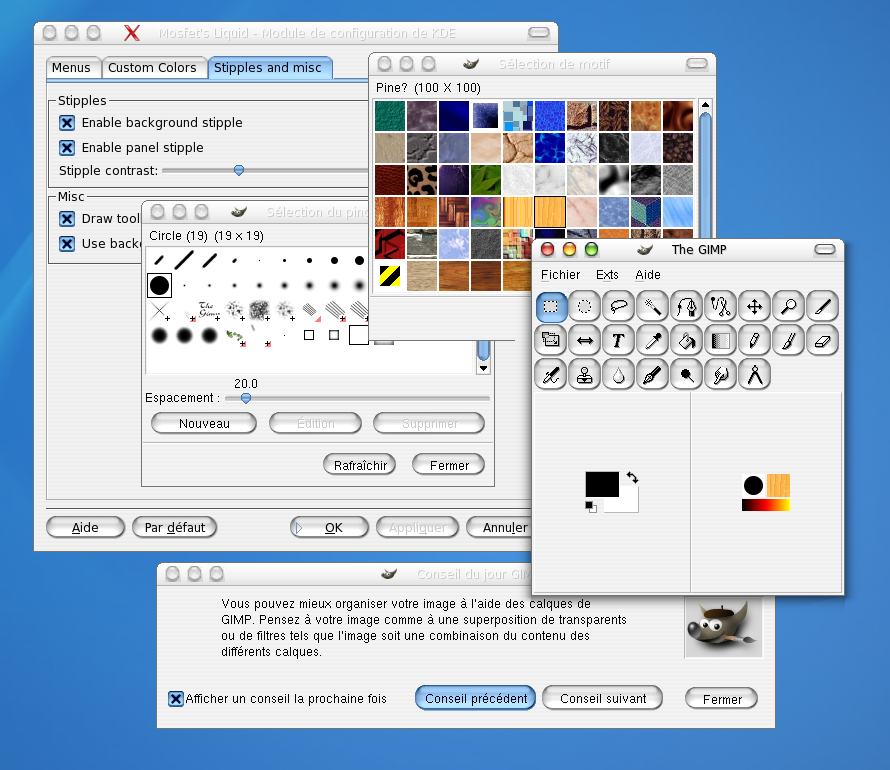890x770 pixels.
Task: Click the active pine pattern indicator in toolbox
Action: [x=778, y=486]
